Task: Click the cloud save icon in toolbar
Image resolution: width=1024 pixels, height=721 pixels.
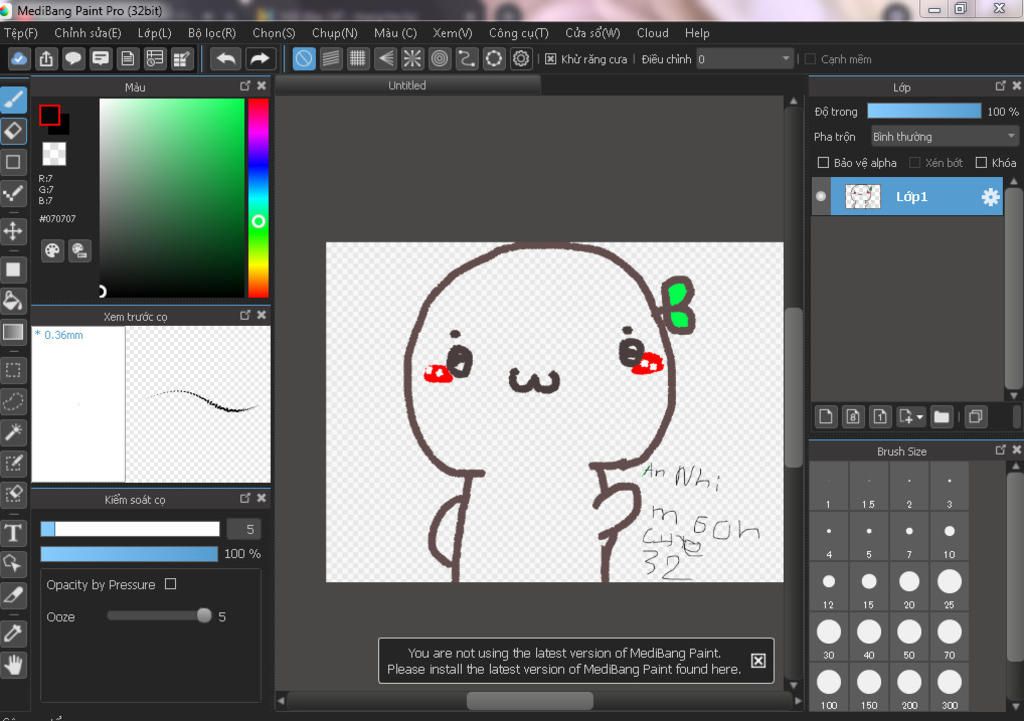Action: (x=19, y=59)
